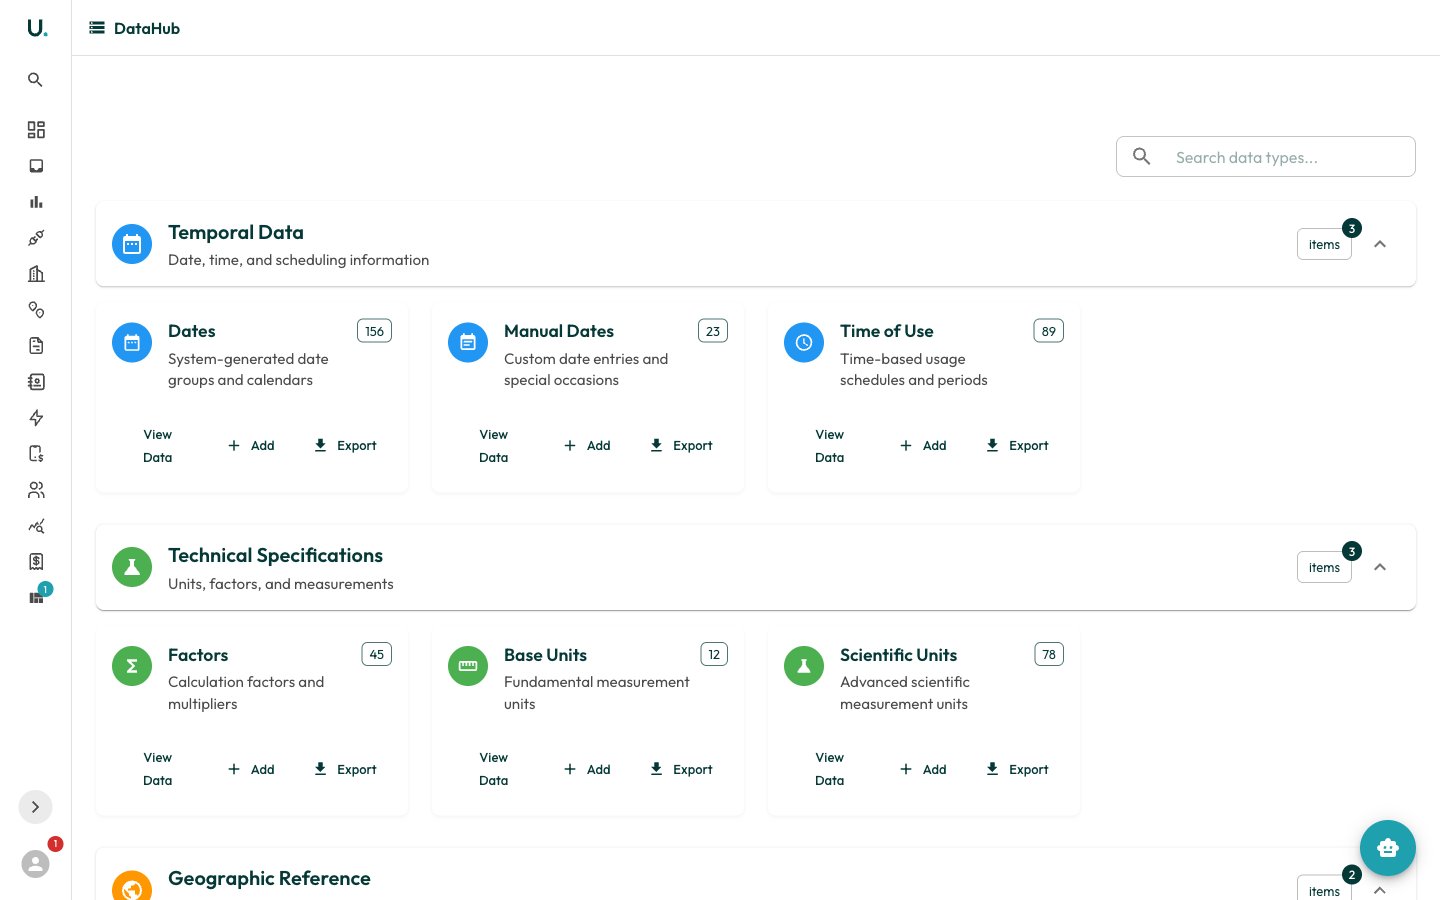
Task: Export Time of Use data
Action: click(x=1017, y=446)
